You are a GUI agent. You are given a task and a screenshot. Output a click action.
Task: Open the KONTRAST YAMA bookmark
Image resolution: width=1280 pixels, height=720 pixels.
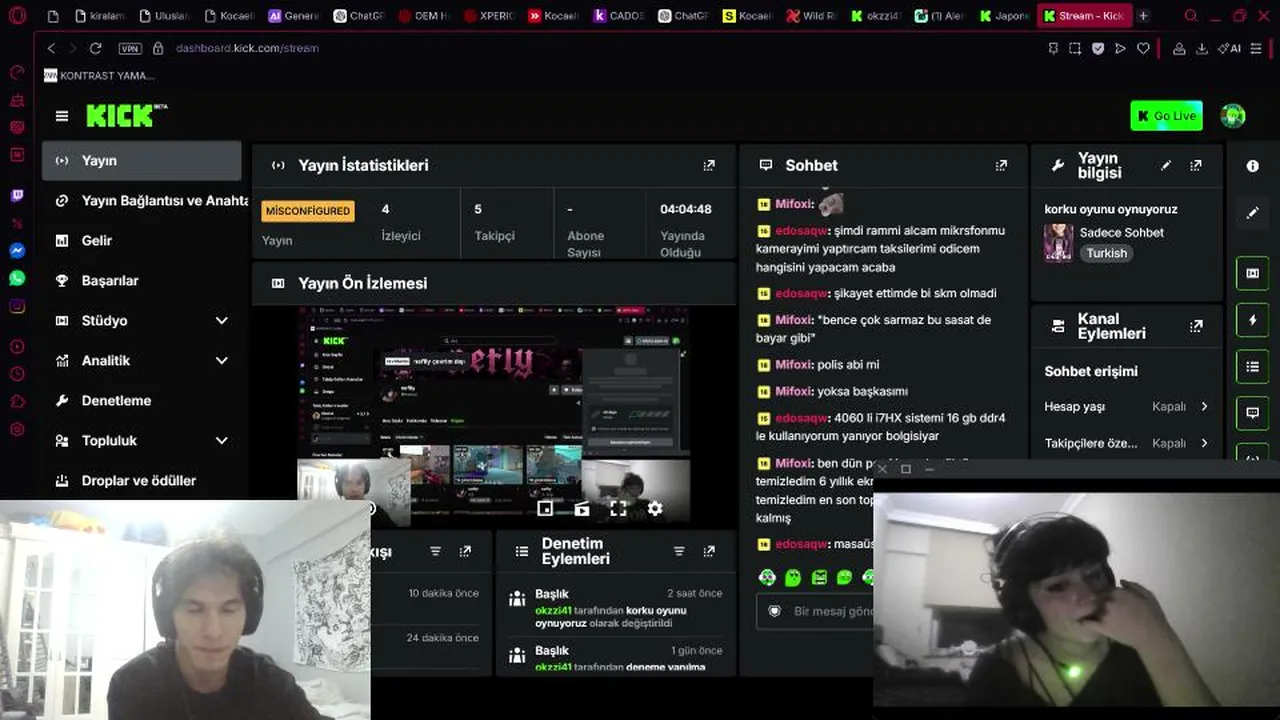pos(100,76)
